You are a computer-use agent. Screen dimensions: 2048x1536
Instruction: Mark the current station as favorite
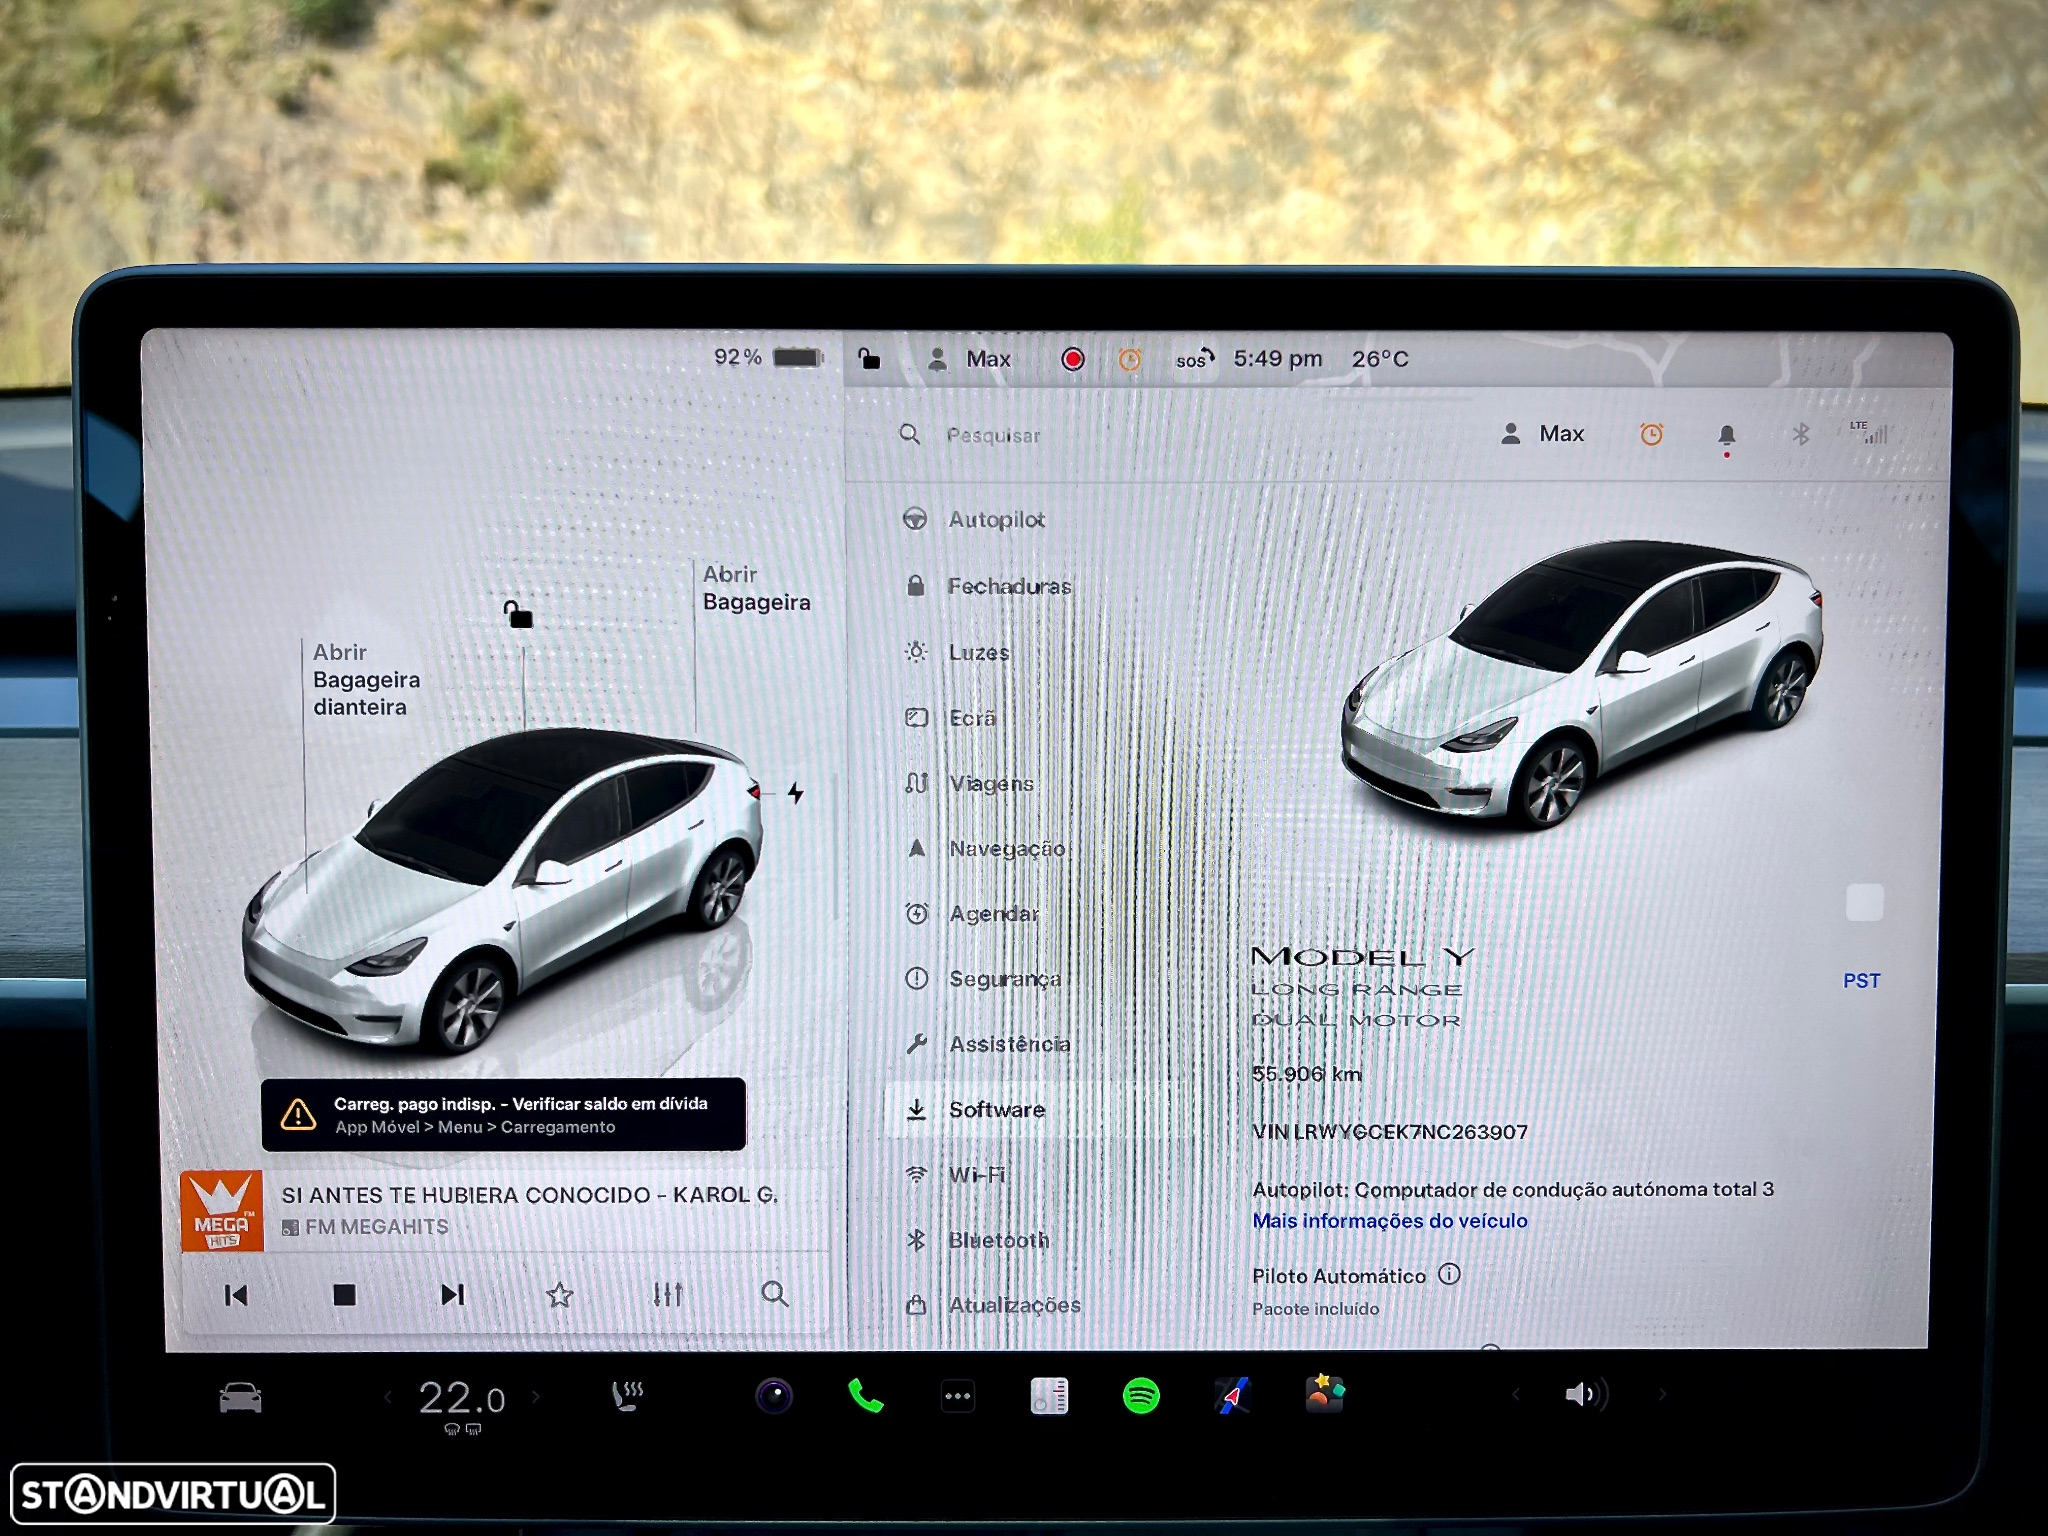(560, 1295)
